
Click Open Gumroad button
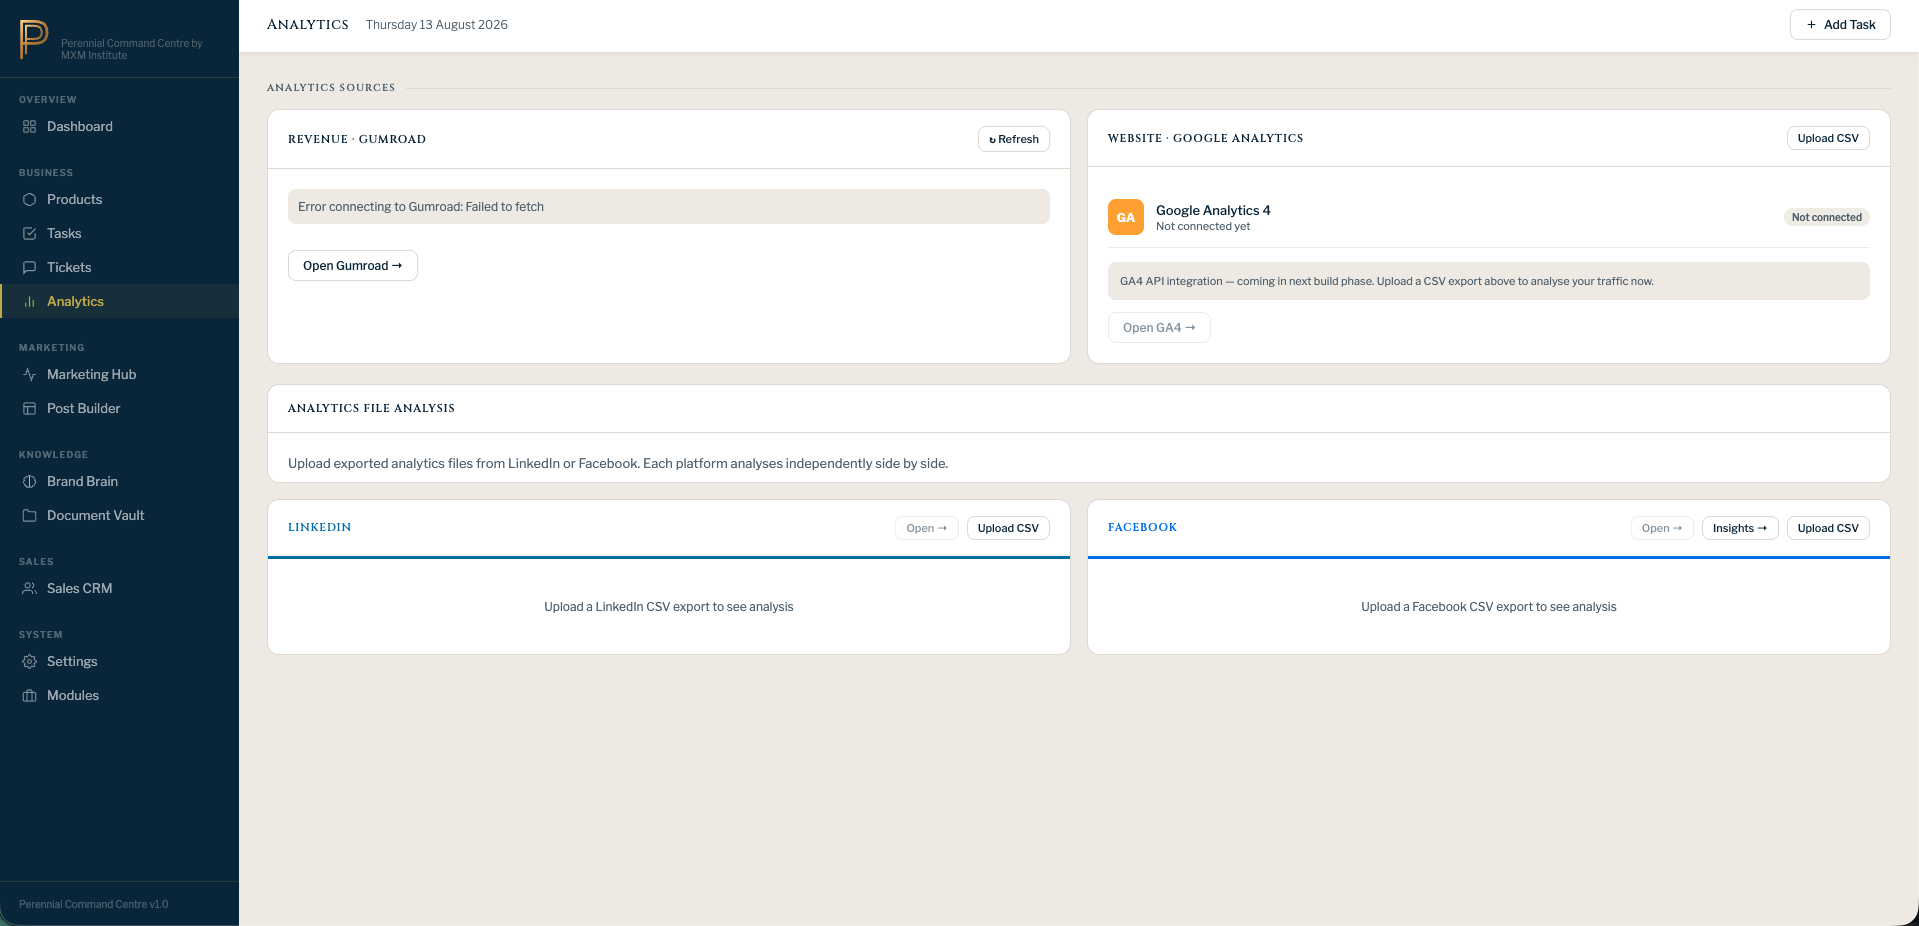pos(353,266)
